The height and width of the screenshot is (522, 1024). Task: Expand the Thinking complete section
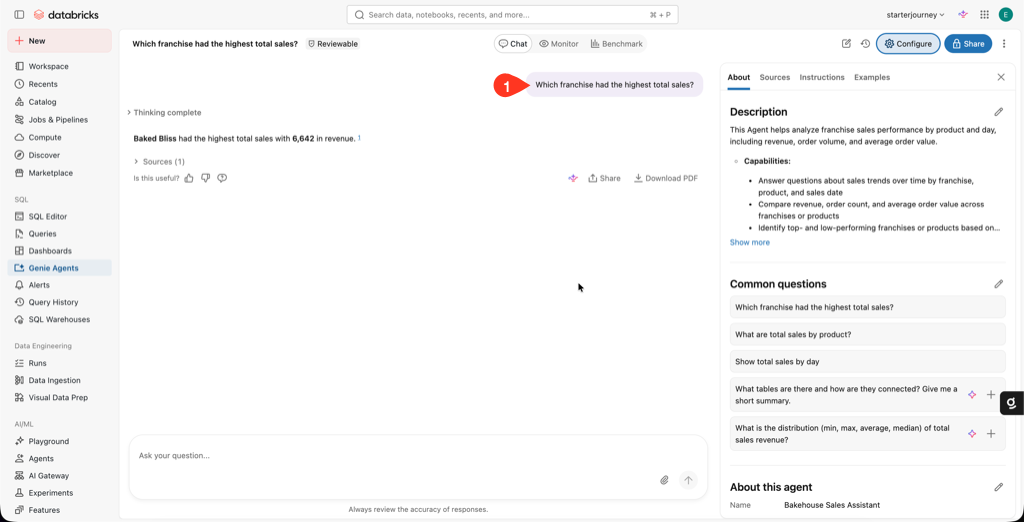(x=165, y=112)
